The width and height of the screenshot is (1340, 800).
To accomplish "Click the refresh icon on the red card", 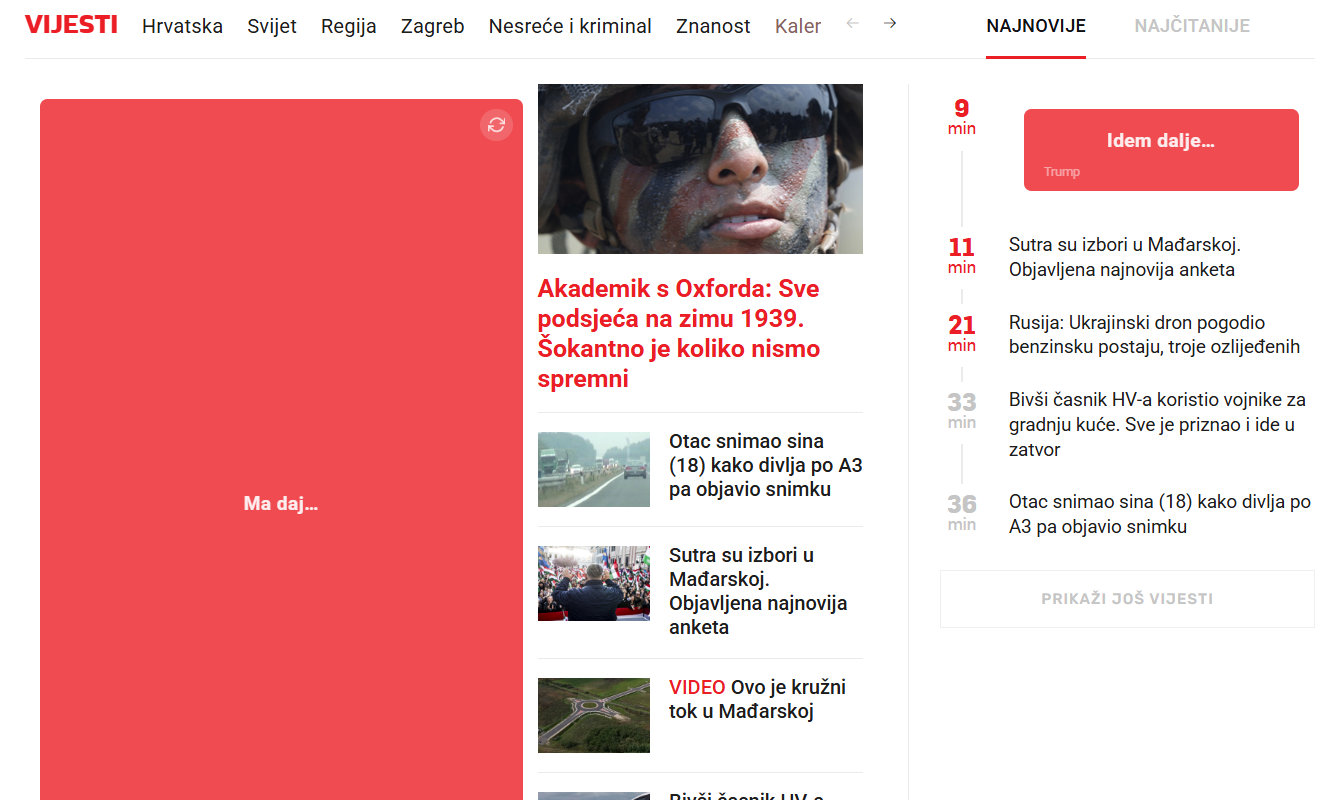I will (x=496, y=125).
